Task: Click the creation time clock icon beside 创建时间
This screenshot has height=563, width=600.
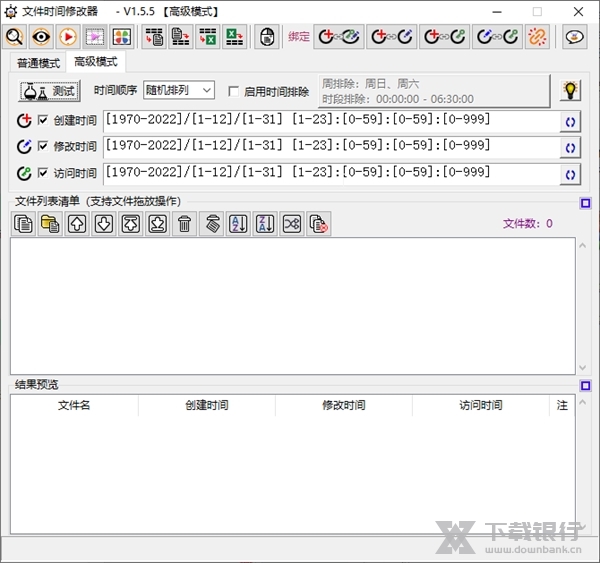Action: pyautogui.click(x=24, y=121)
